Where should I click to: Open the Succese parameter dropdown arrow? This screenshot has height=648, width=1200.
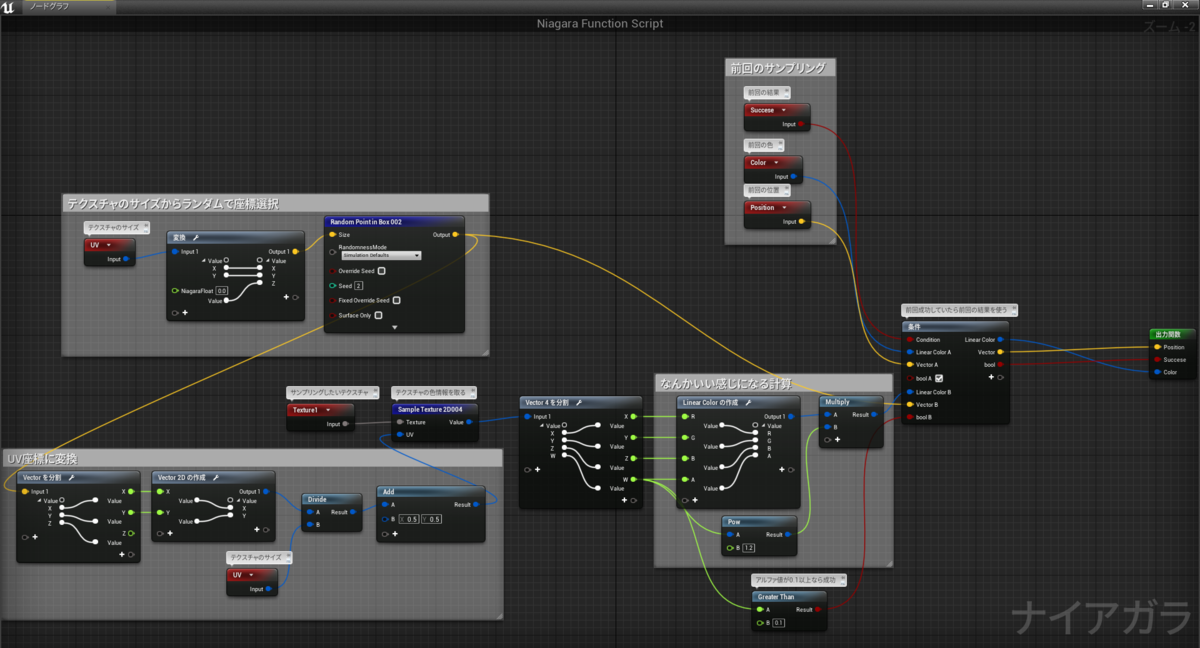783,111
